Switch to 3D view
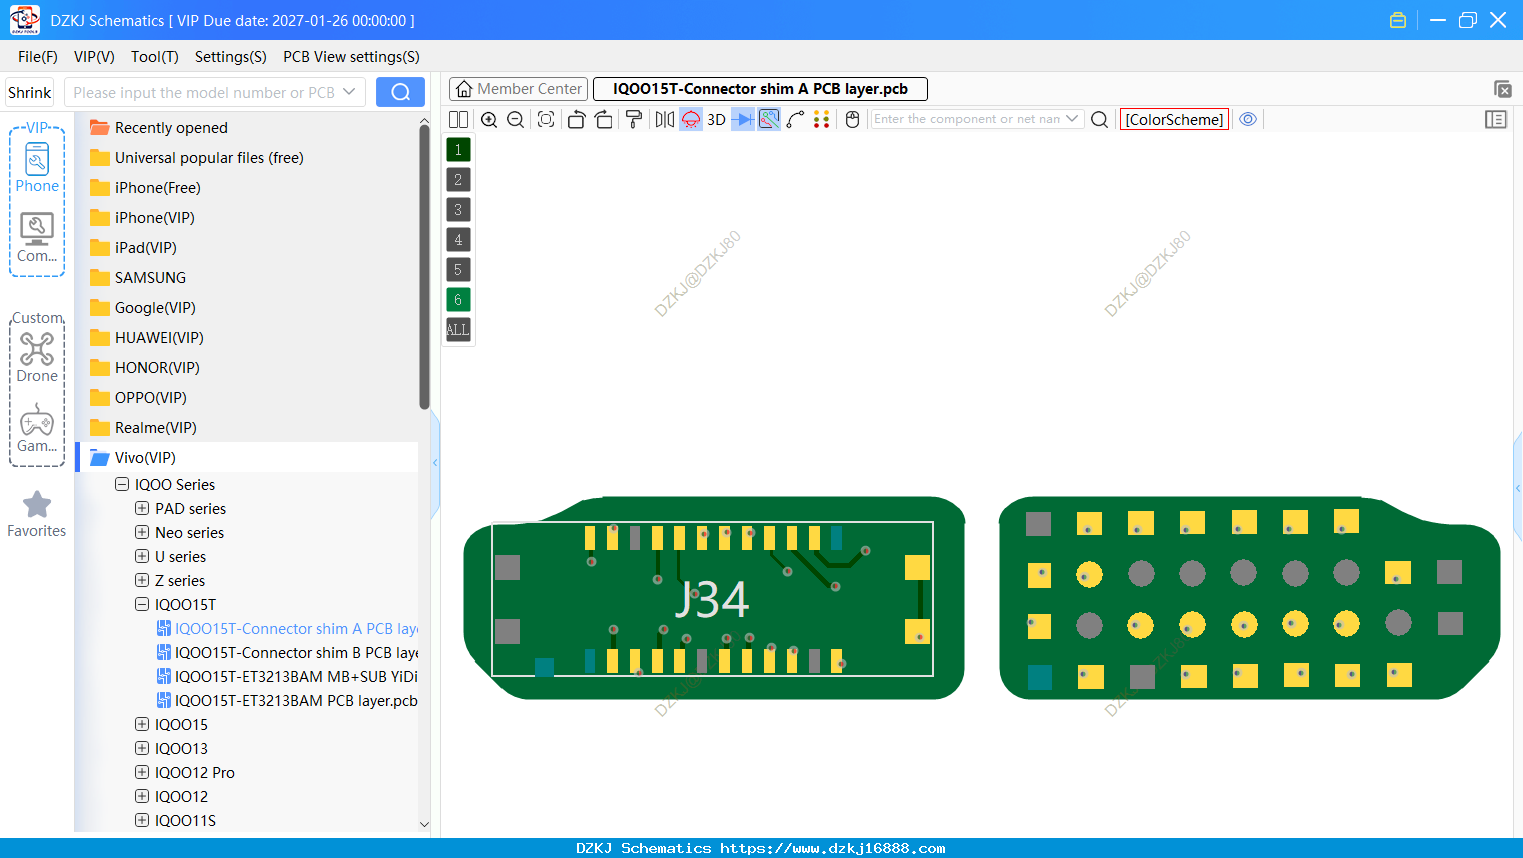 (716, 119)
